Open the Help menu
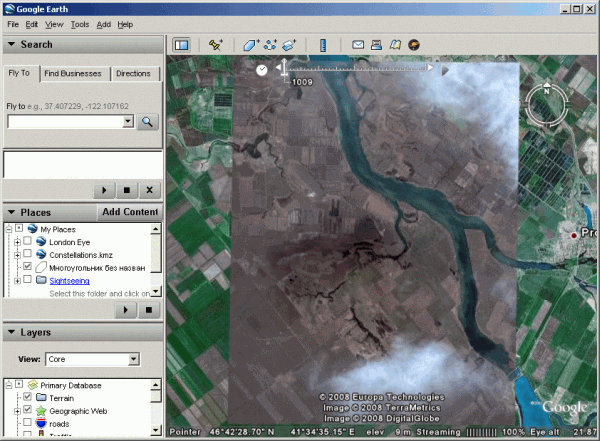This screenshot has width=600, height=441. tap(125, 24)
